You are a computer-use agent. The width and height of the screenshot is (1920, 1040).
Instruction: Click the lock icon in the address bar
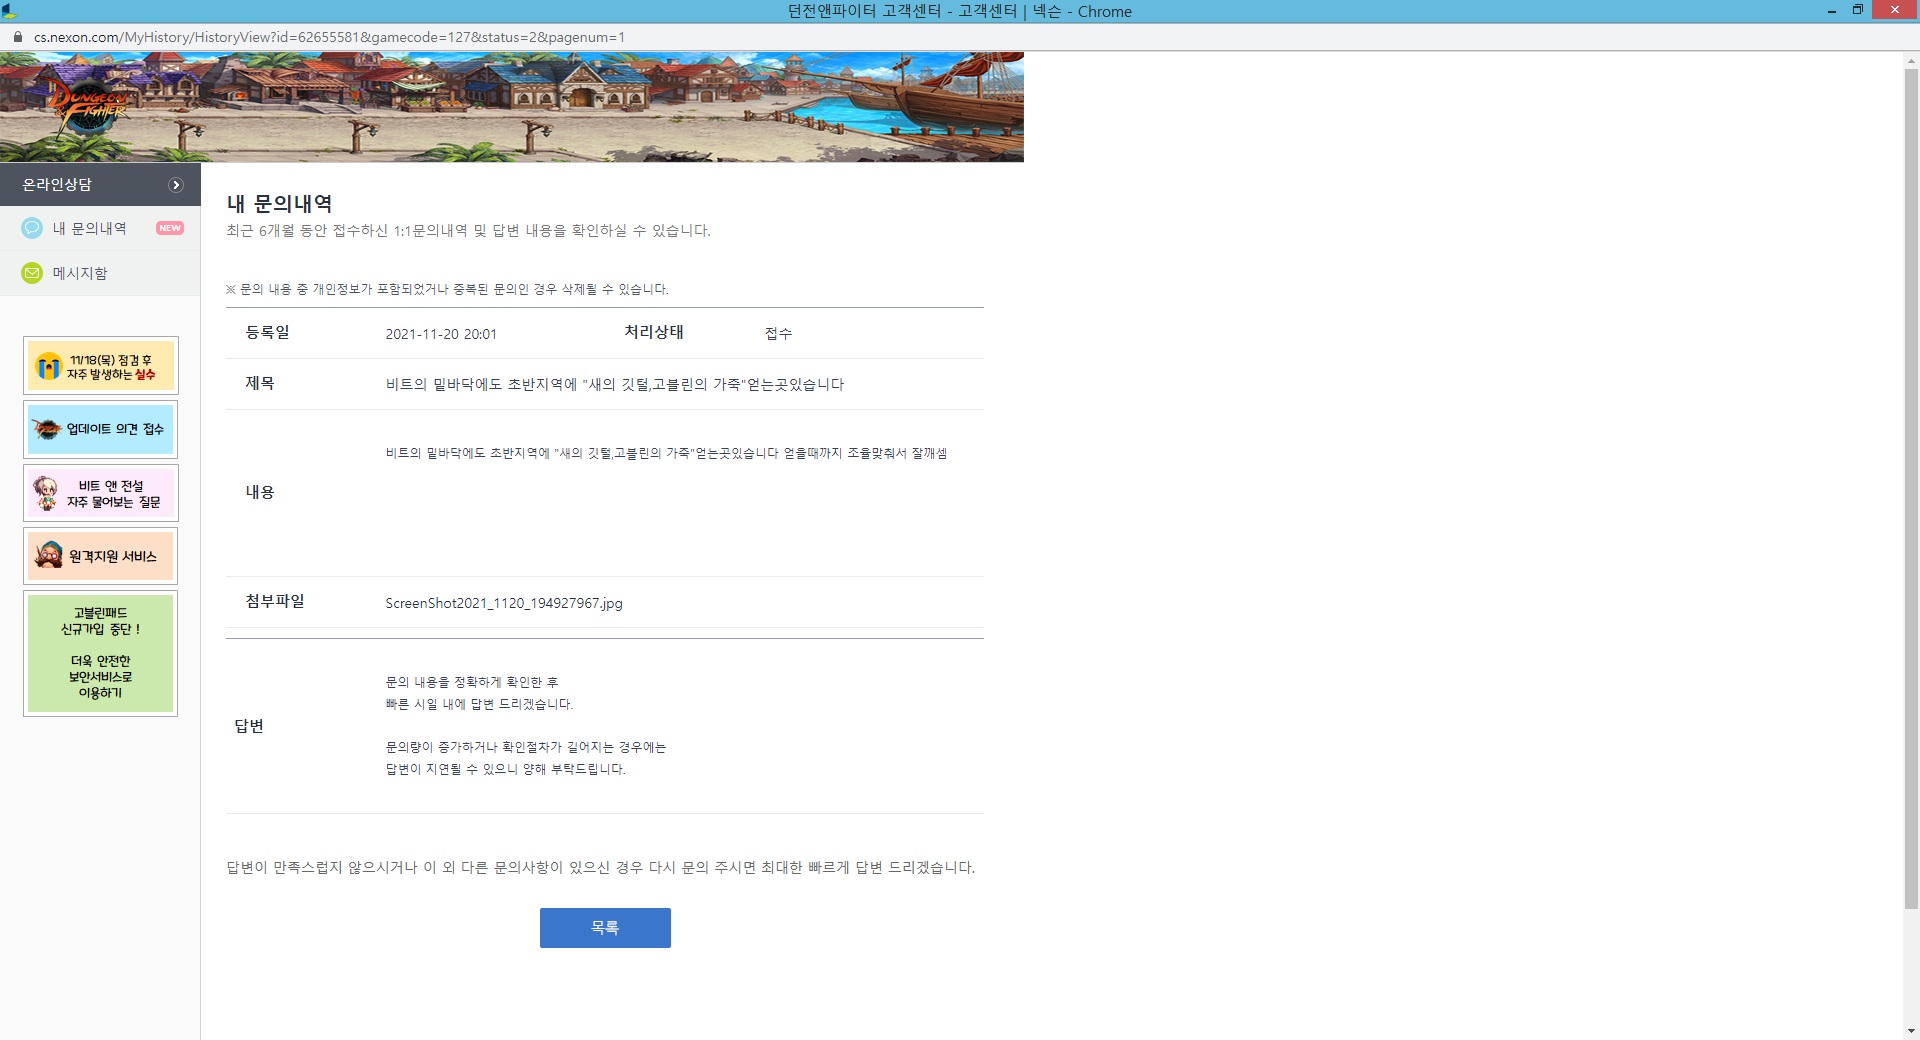[17, 37]
